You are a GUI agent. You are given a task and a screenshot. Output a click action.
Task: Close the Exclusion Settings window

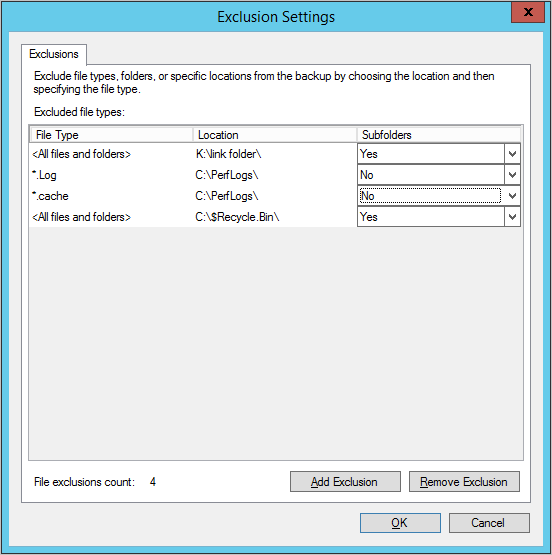[528, 12]
